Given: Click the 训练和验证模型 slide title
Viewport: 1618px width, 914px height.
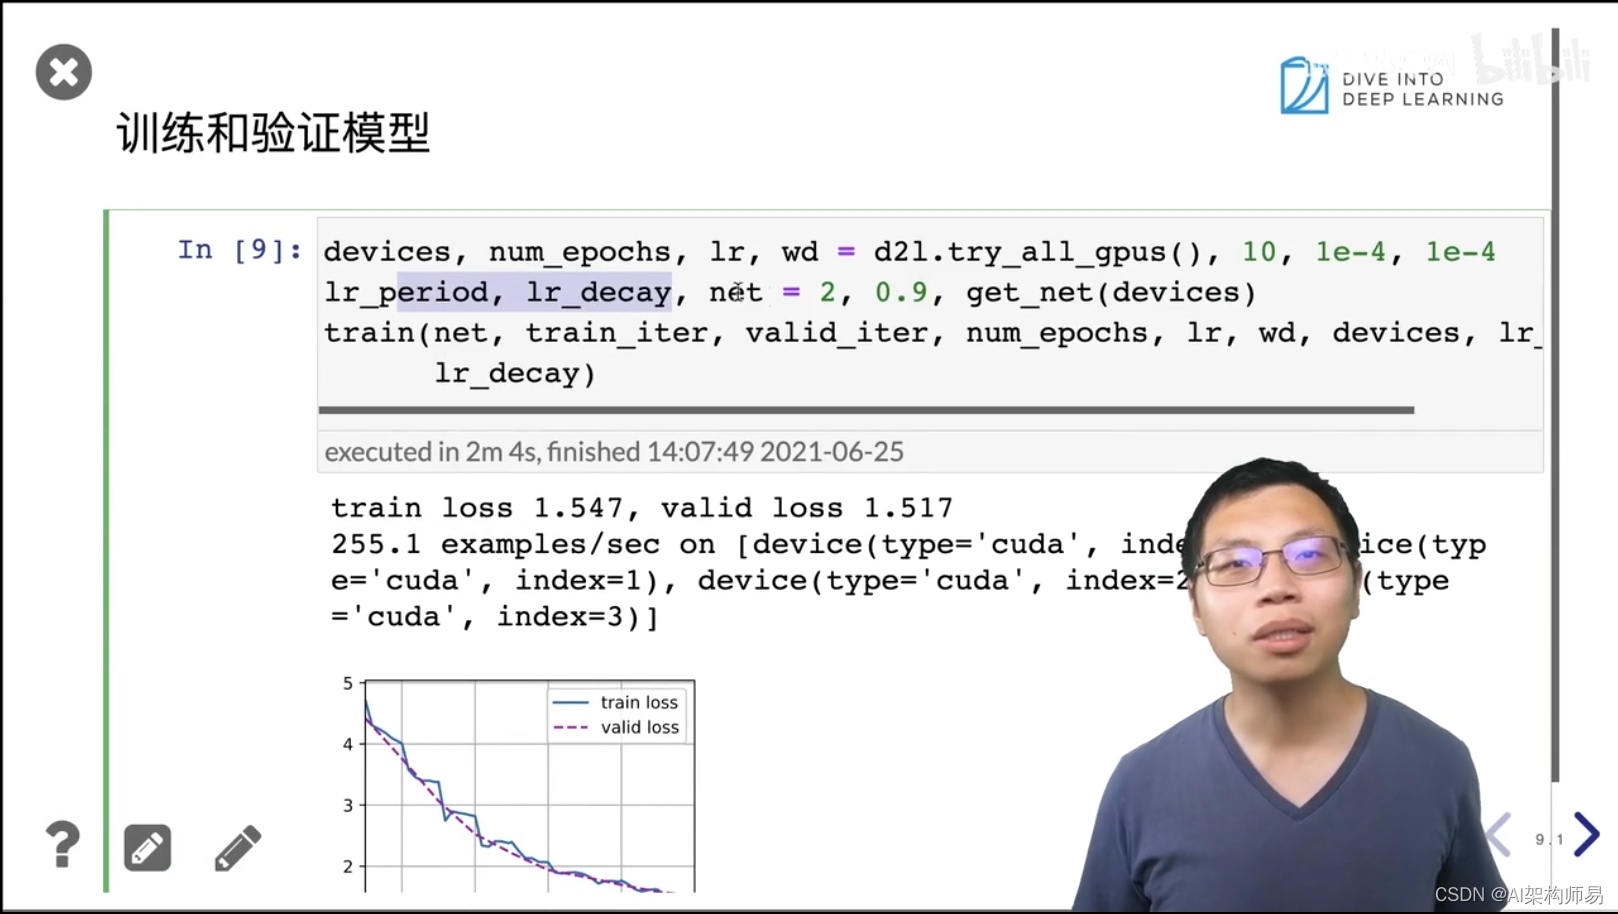Looking at the screenshot, I should click(272, 134).
